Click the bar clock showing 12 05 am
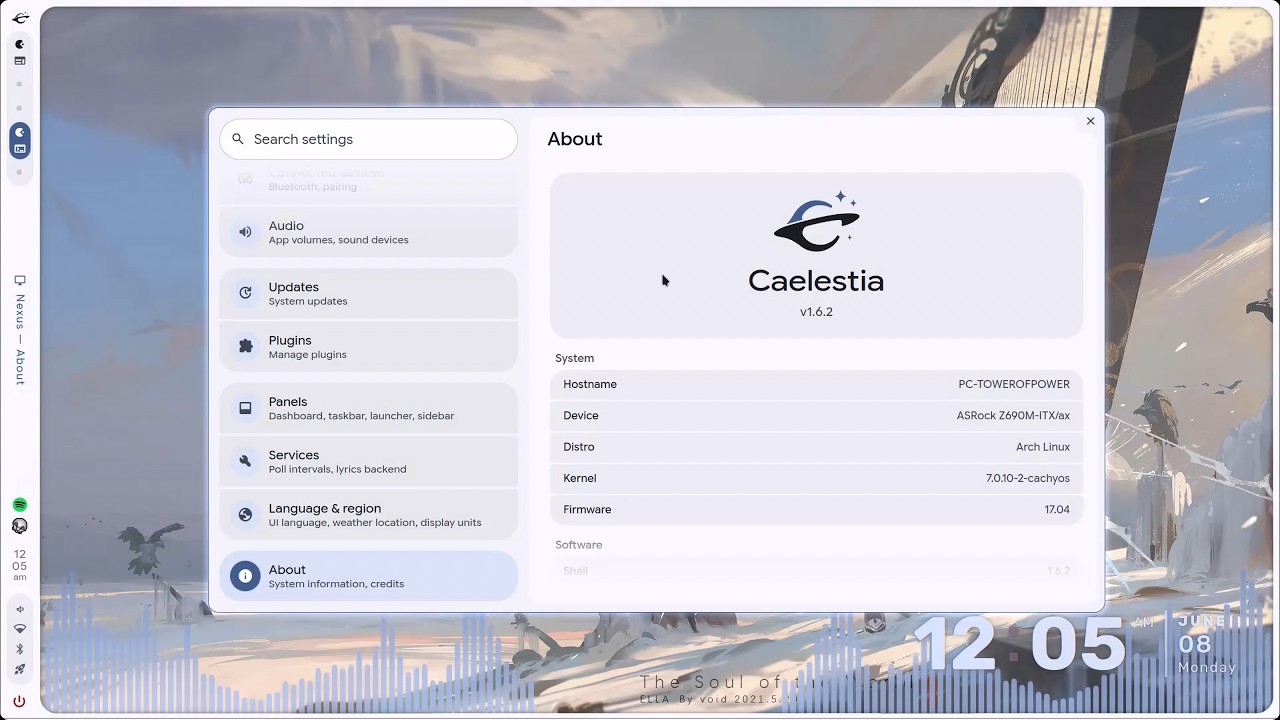The height and width of the screenshot is (720, 1280). pyautogui.click(x=19, y=565)
